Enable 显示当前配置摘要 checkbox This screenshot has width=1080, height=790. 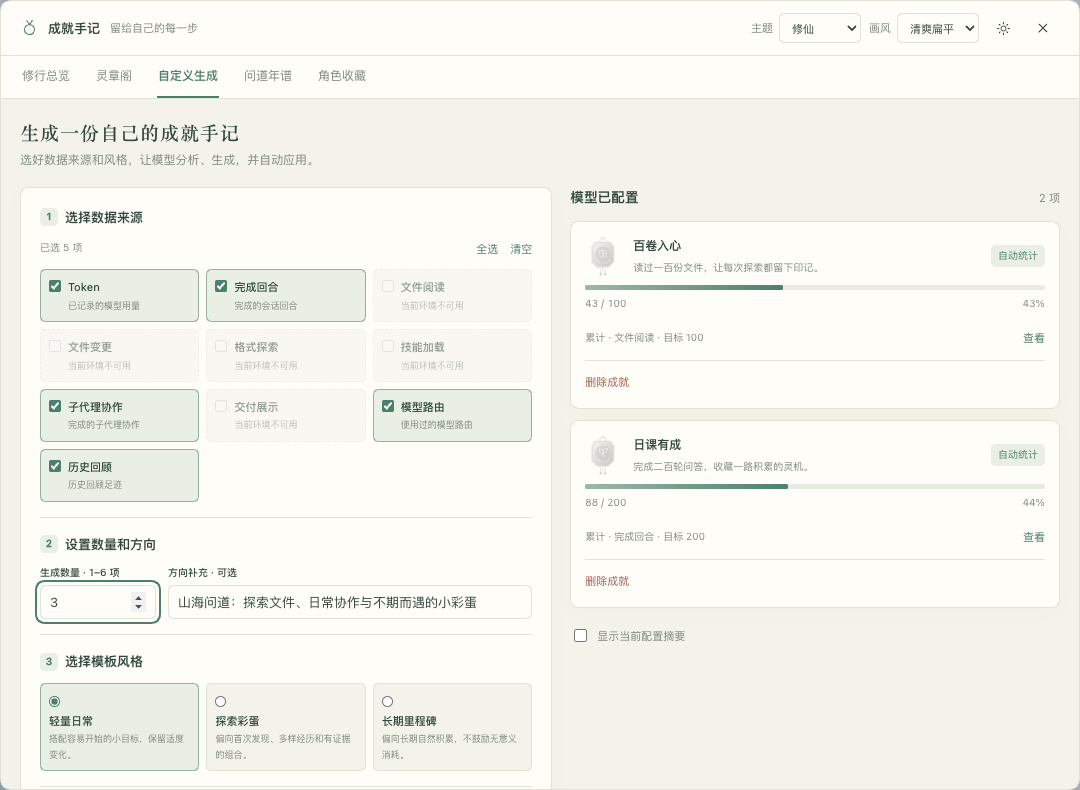[581, 636]
